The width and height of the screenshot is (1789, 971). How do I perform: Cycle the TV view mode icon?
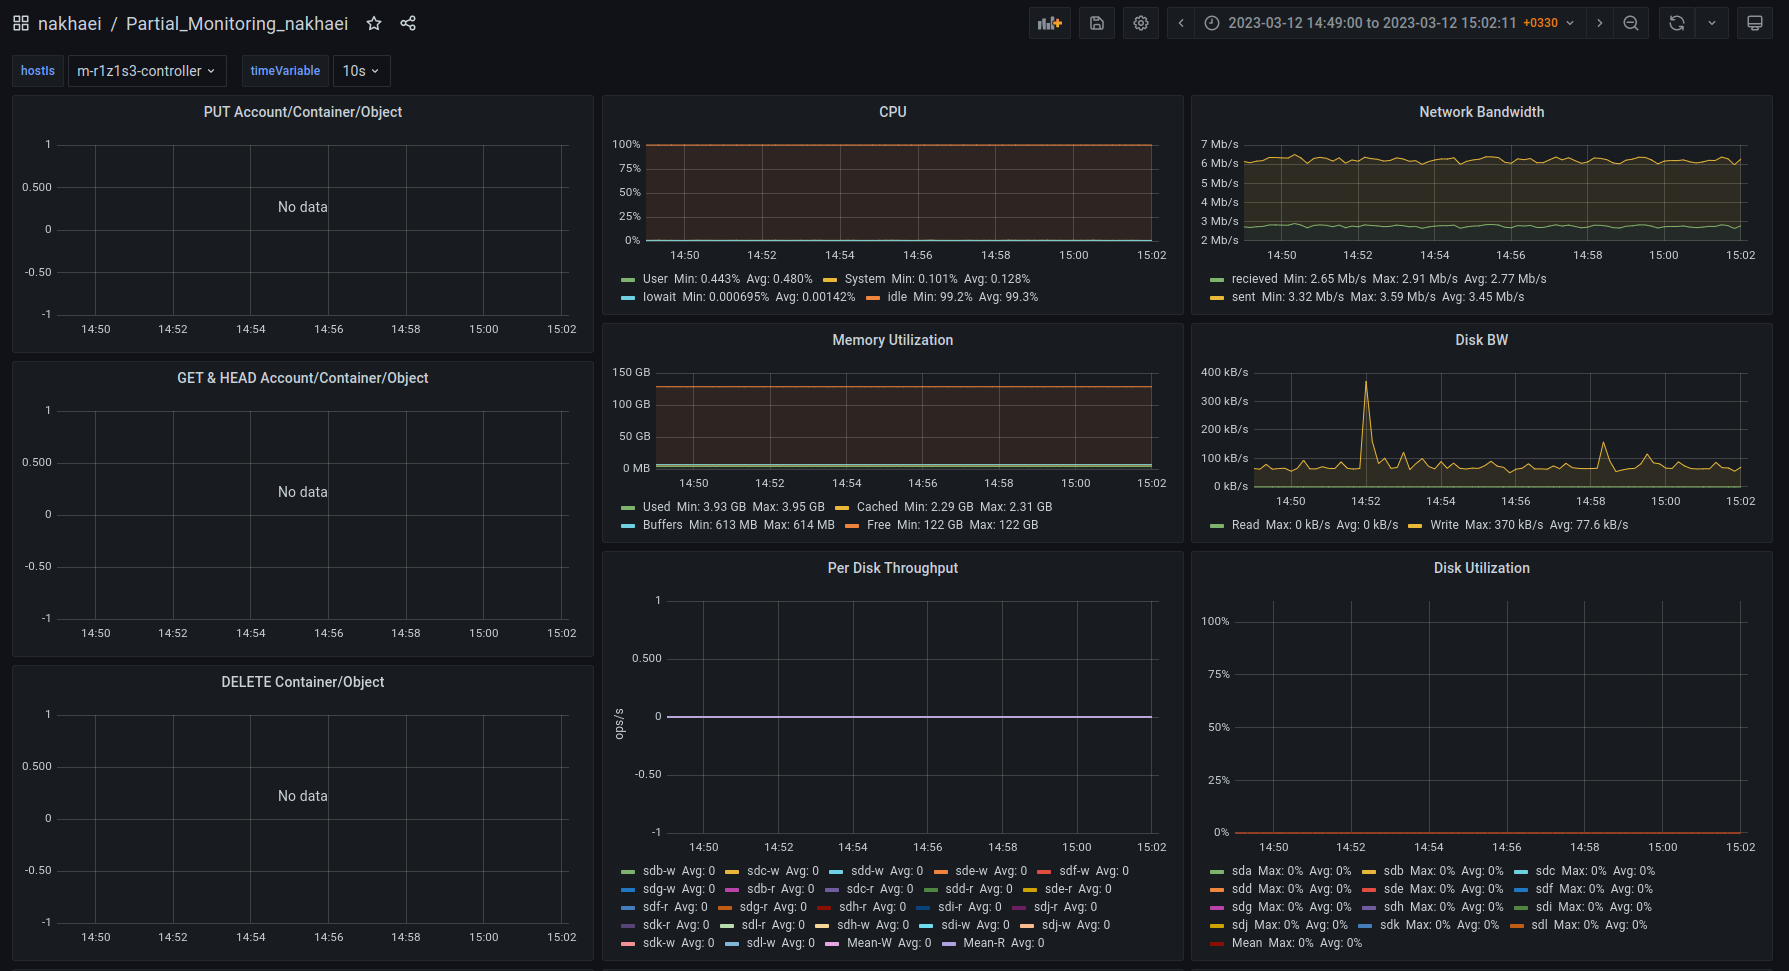click(x=1755, y=23)
